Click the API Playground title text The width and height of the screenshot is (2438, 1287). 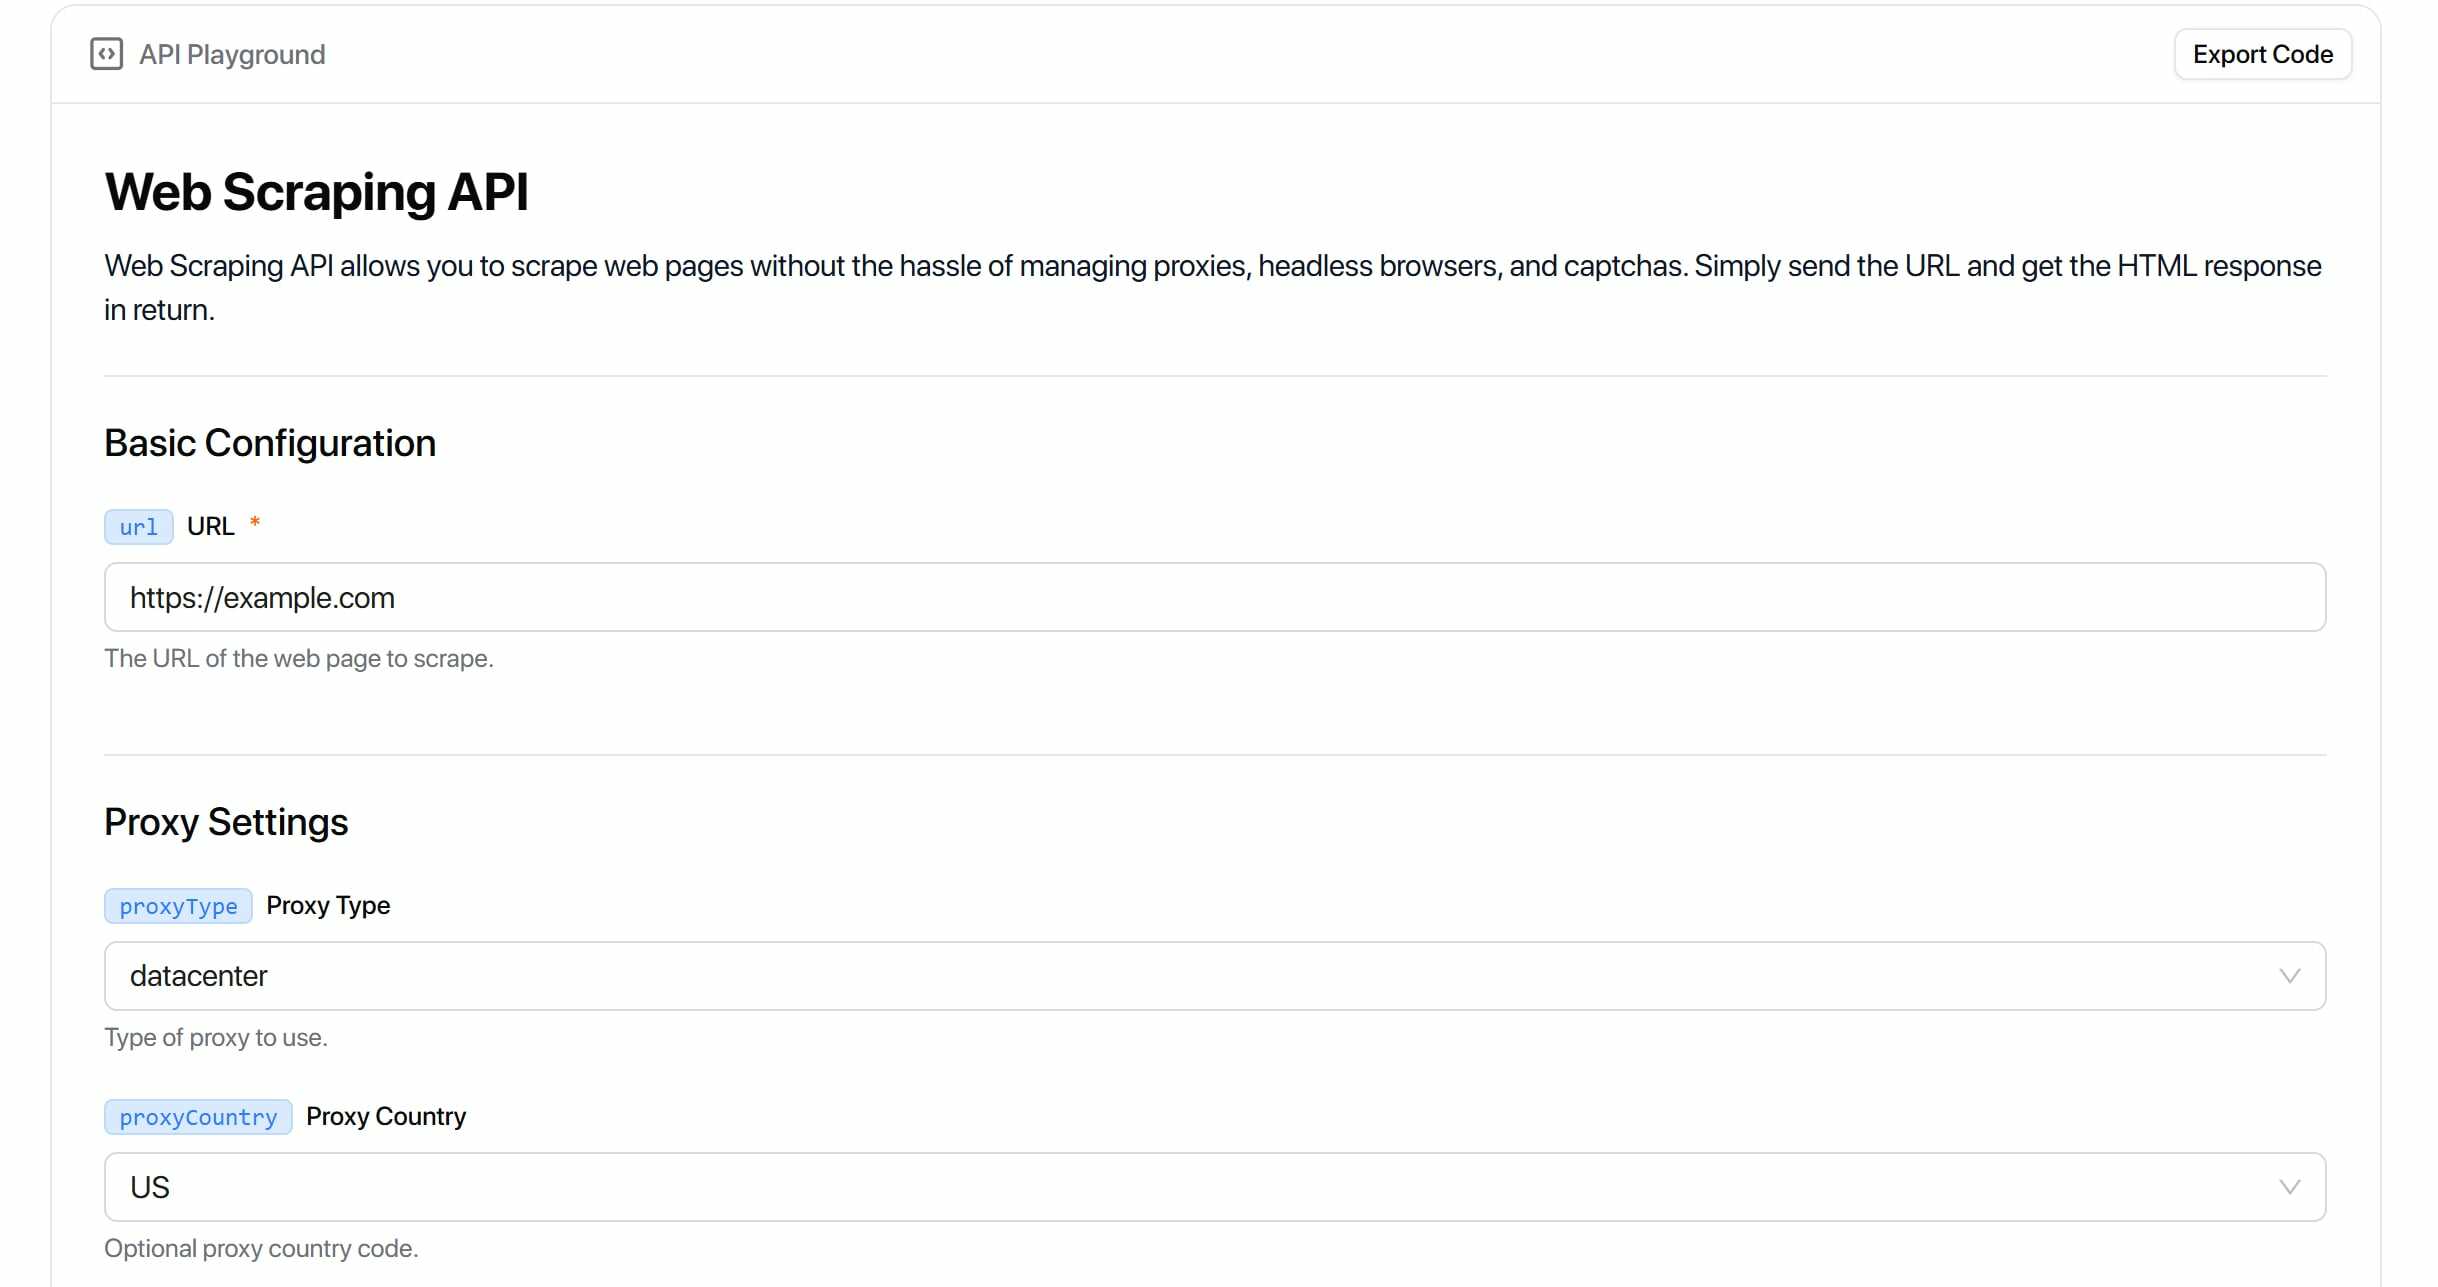(x=232, y=54)
